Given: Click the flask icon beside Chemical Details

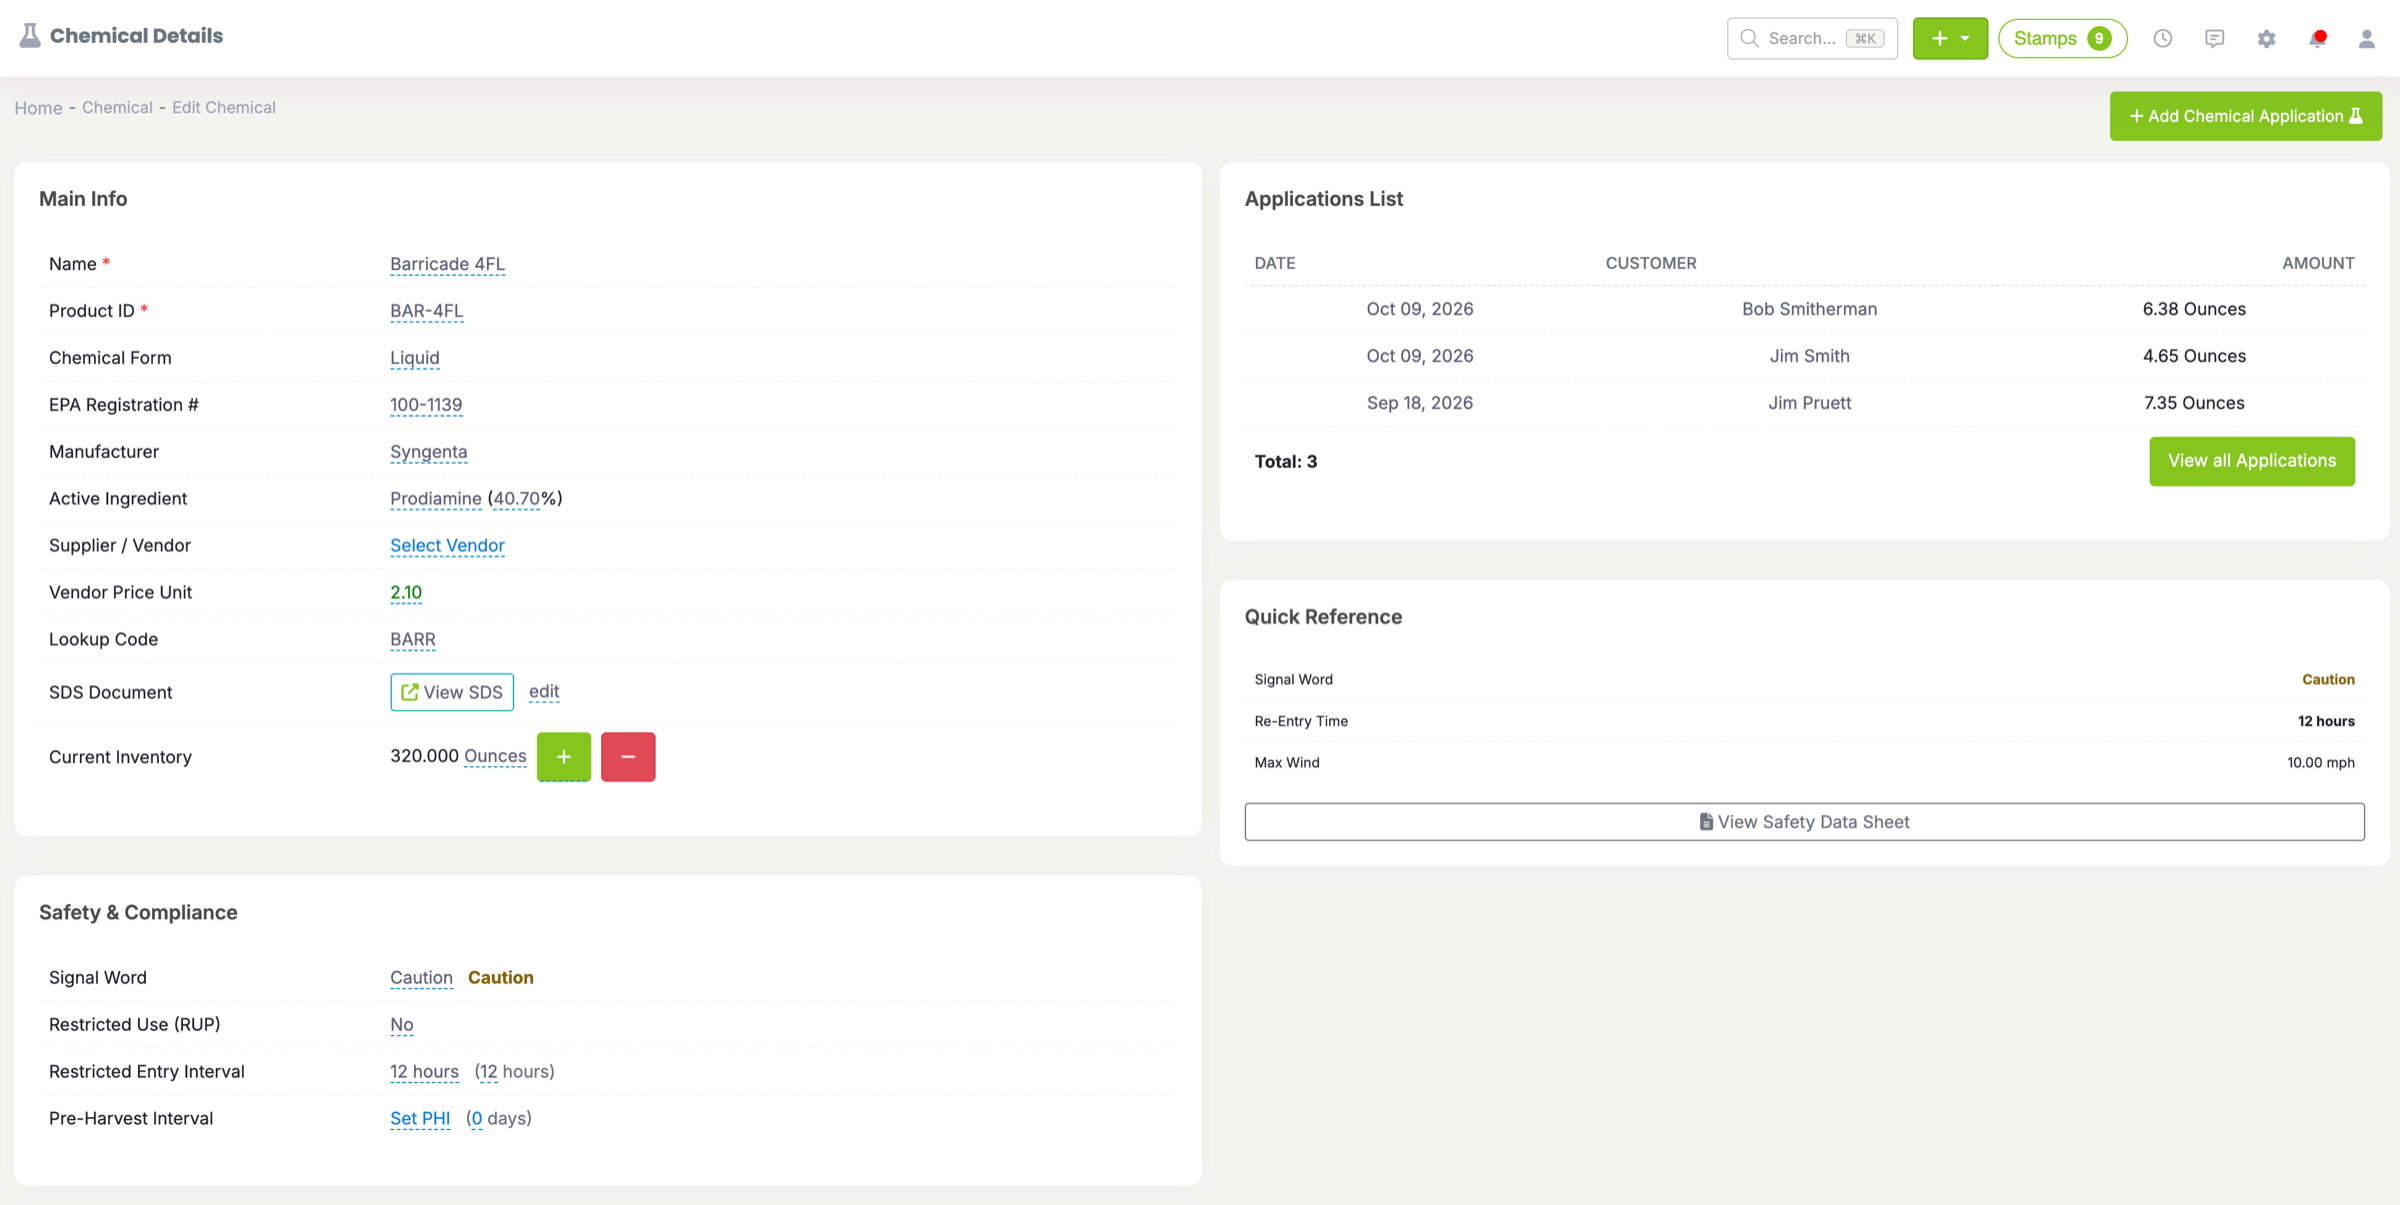Looking at the screenshot, I should 30,36.
